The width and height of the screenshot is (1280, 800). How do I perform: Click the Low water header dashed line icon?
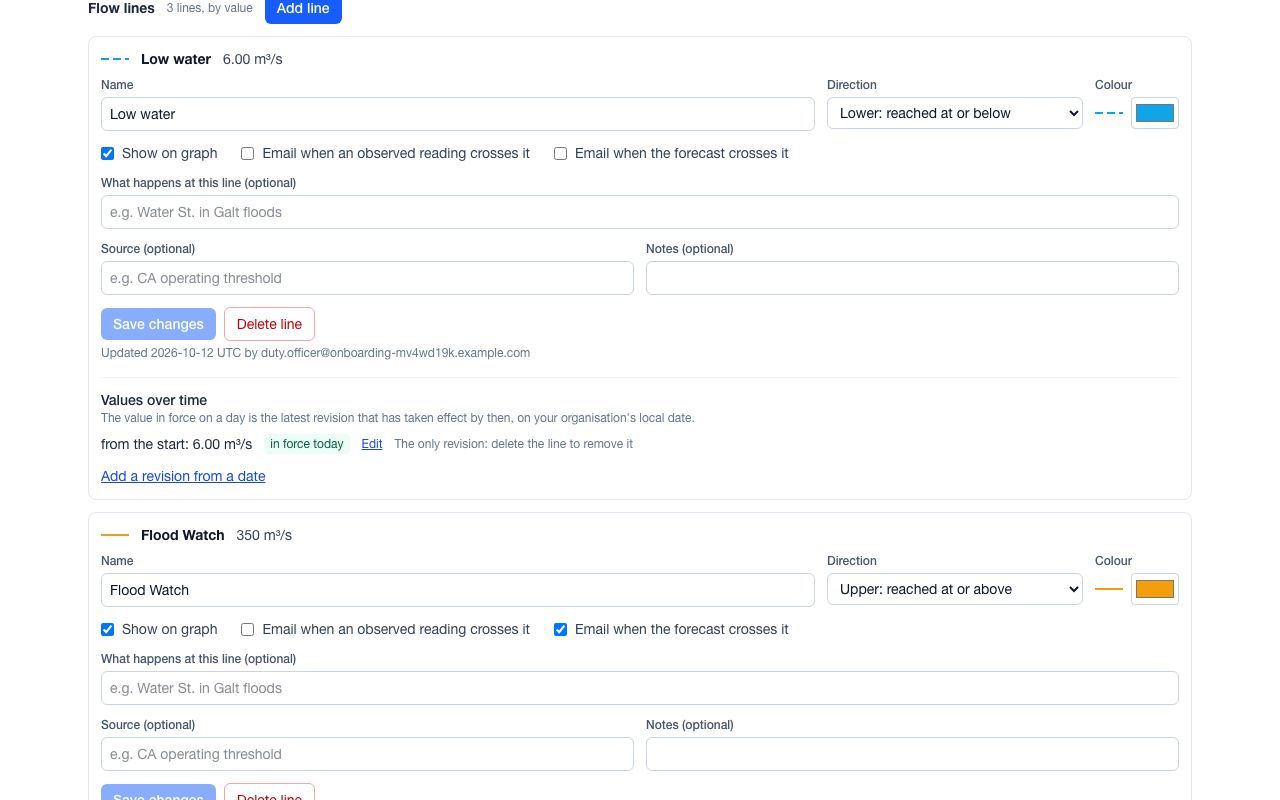coord(115,59)
